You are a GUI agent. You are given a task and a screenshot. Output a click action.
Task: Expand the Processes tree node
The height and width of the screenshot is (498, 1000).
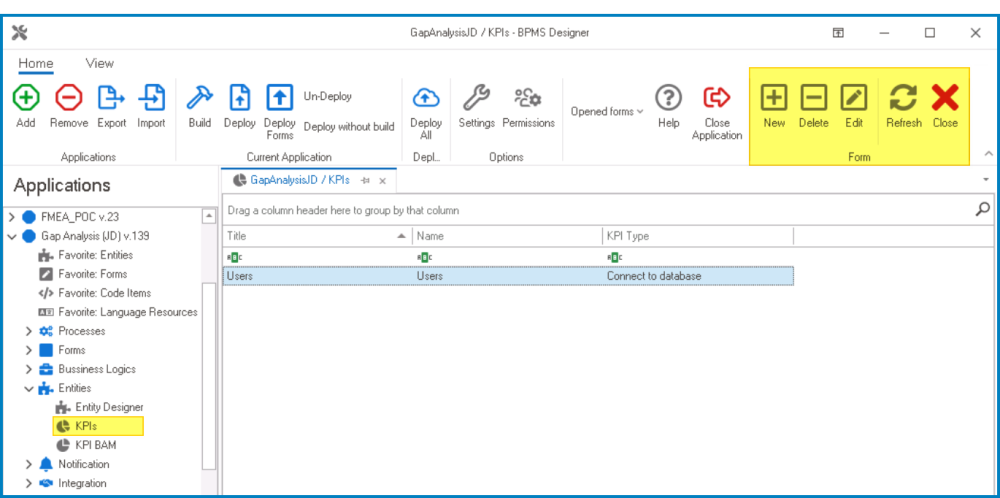tap(29, 331)
